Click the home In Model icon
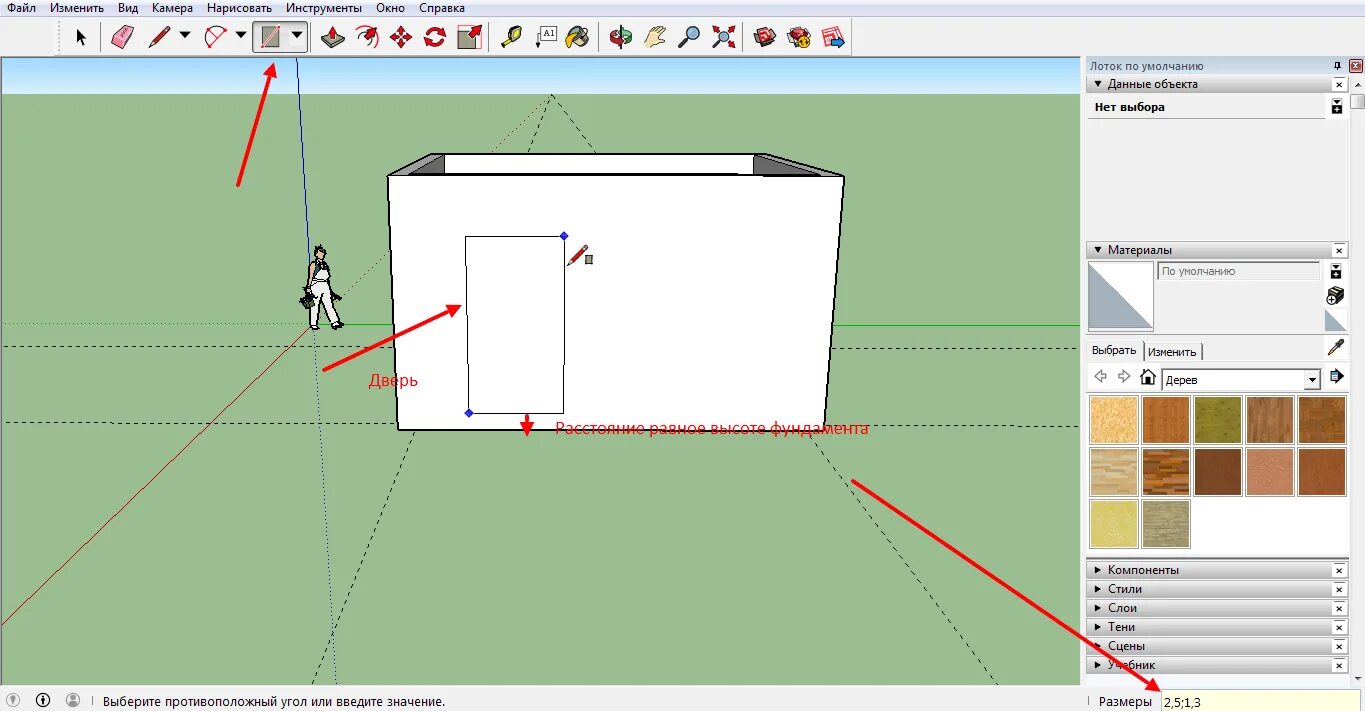Screen dimensions: 1365x711 pyautogui.click(x=1148, y=377)
